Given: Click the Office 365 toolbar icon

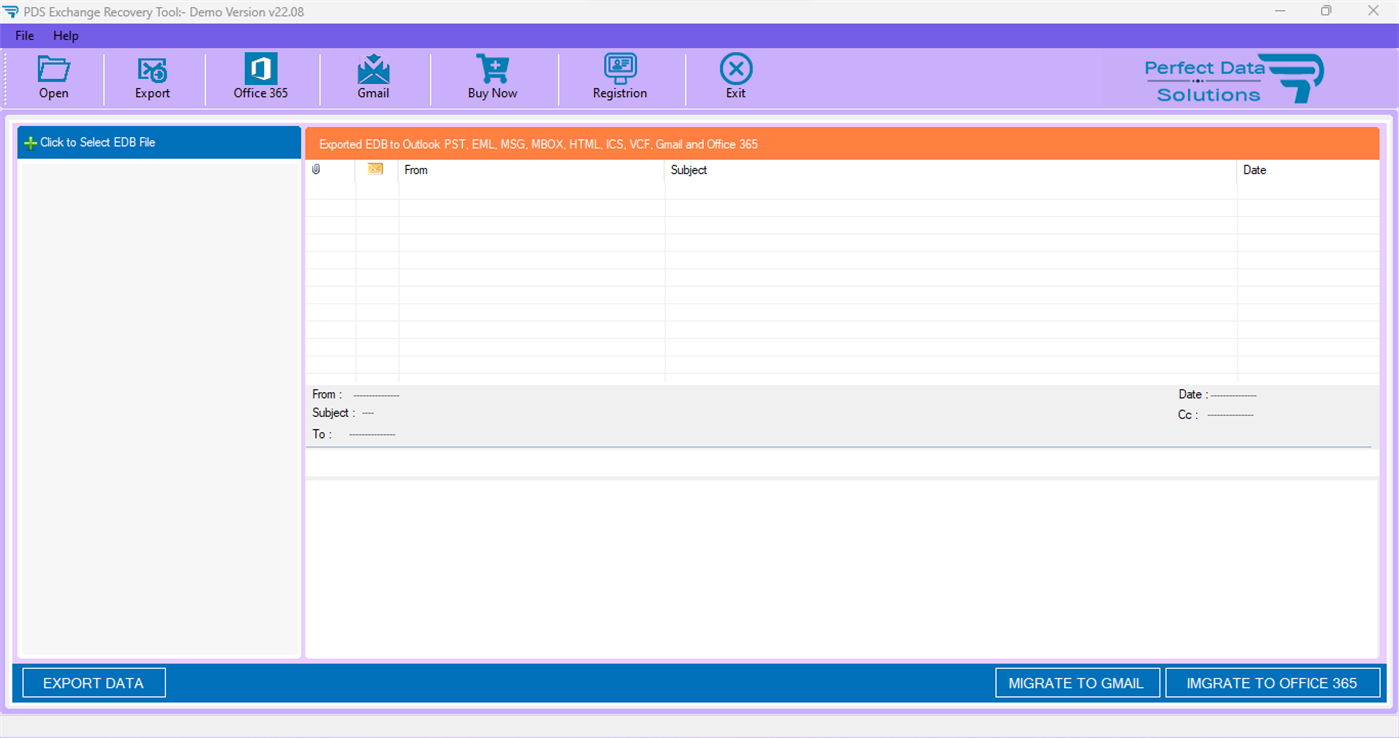Looking at the screenshot, I should (260, 77).
